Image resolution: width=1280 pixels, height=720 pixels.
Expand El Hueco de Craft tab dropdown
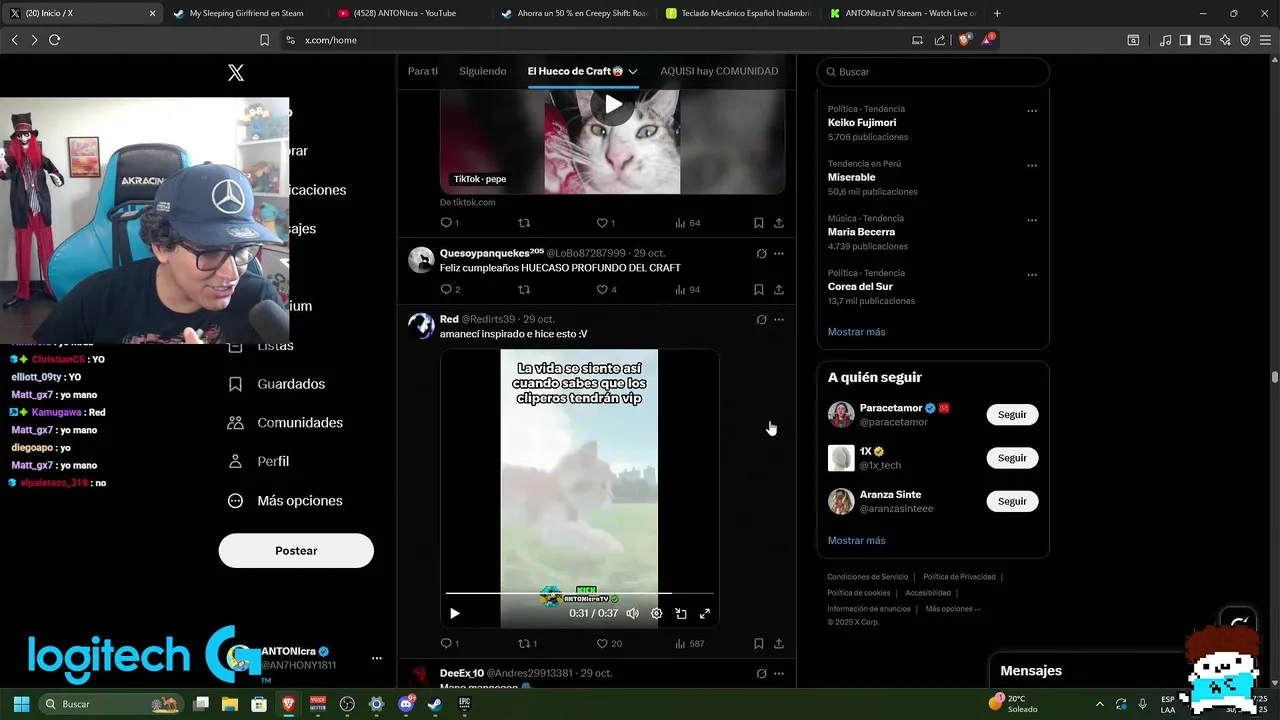tap(633, 72)
